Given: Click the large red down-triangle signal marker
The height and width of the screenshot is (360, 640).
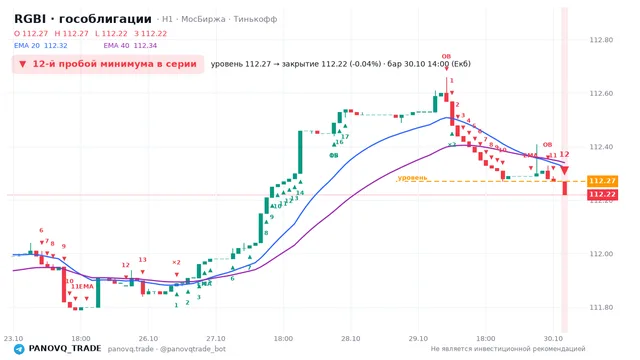Looking at the screenshot, I should point(564,170).
